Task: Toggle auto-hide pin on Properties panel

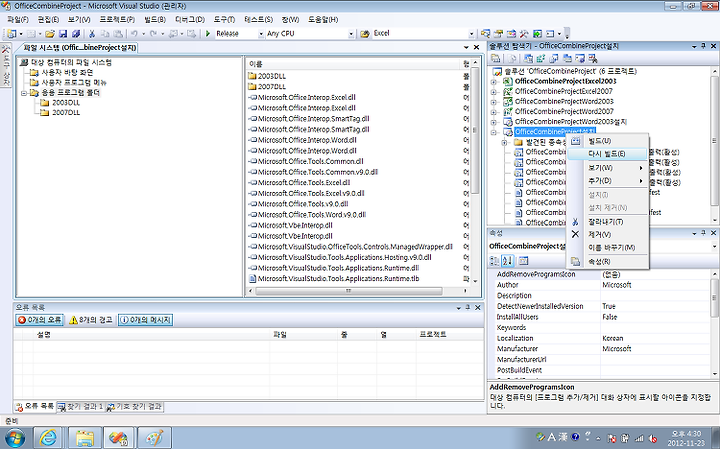Action: tap(703, 233)
